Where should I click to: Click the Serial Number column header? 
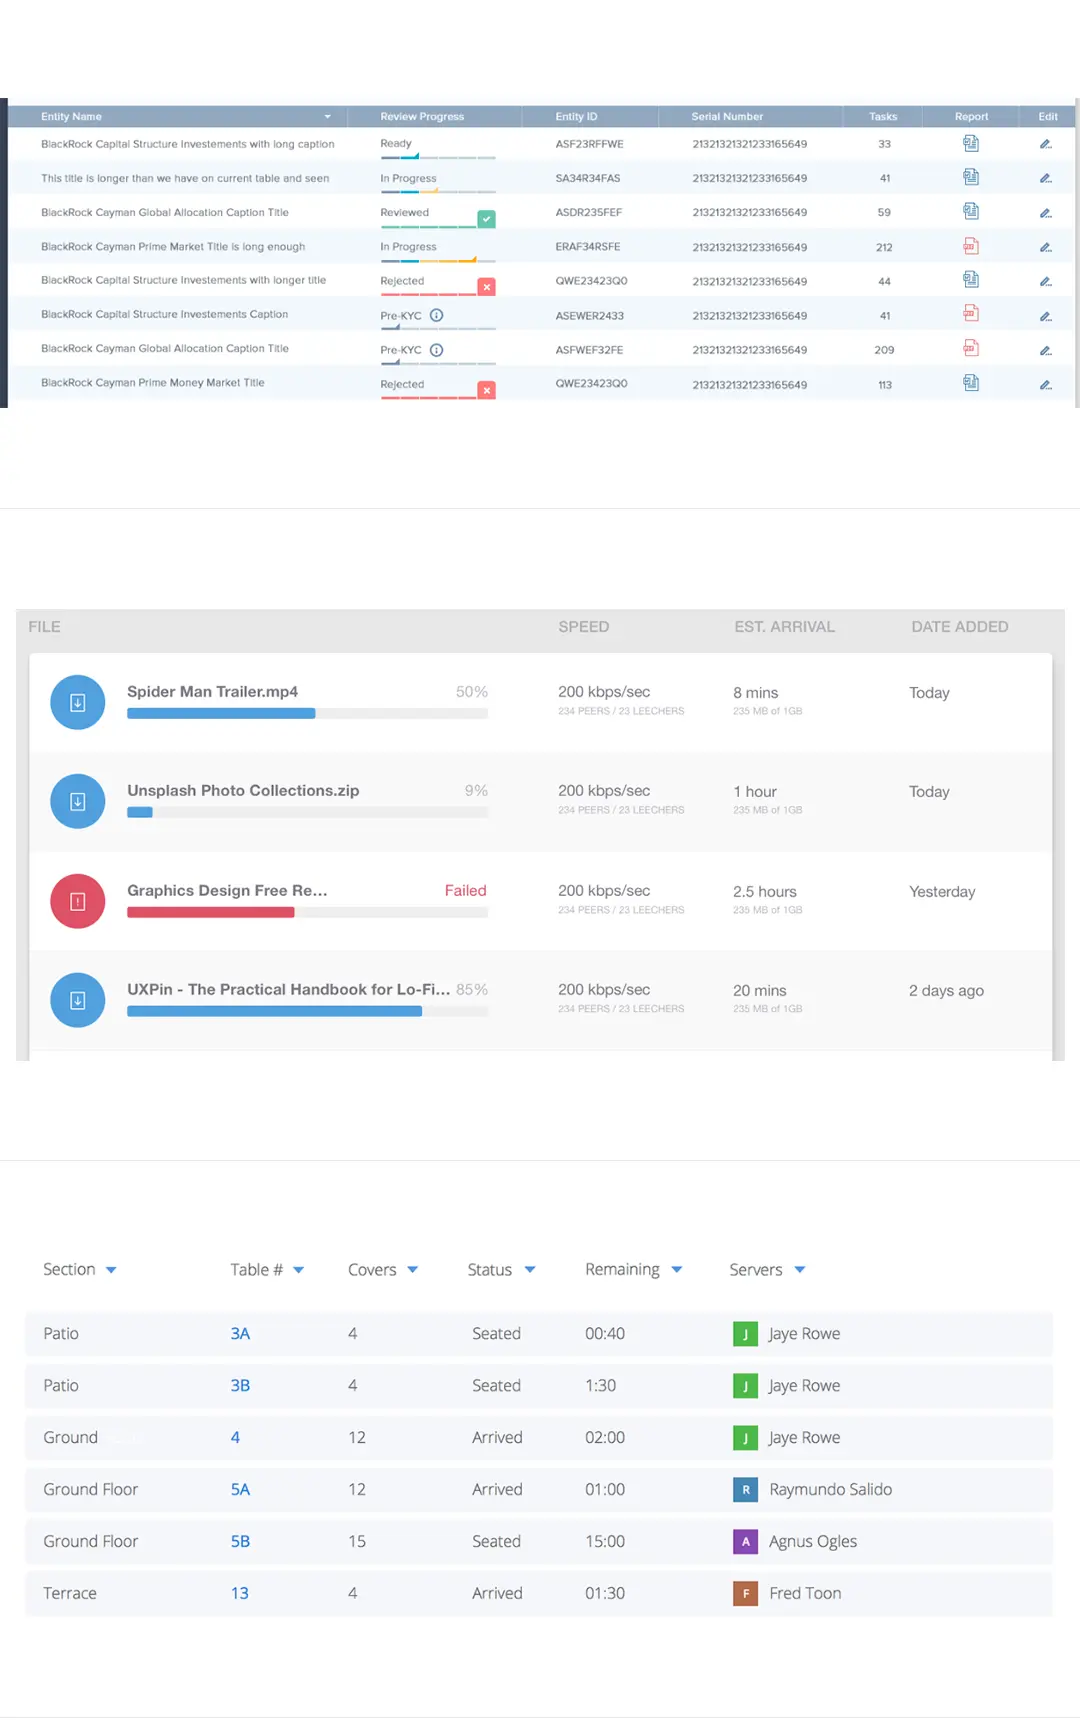click(x=727, y=117)
